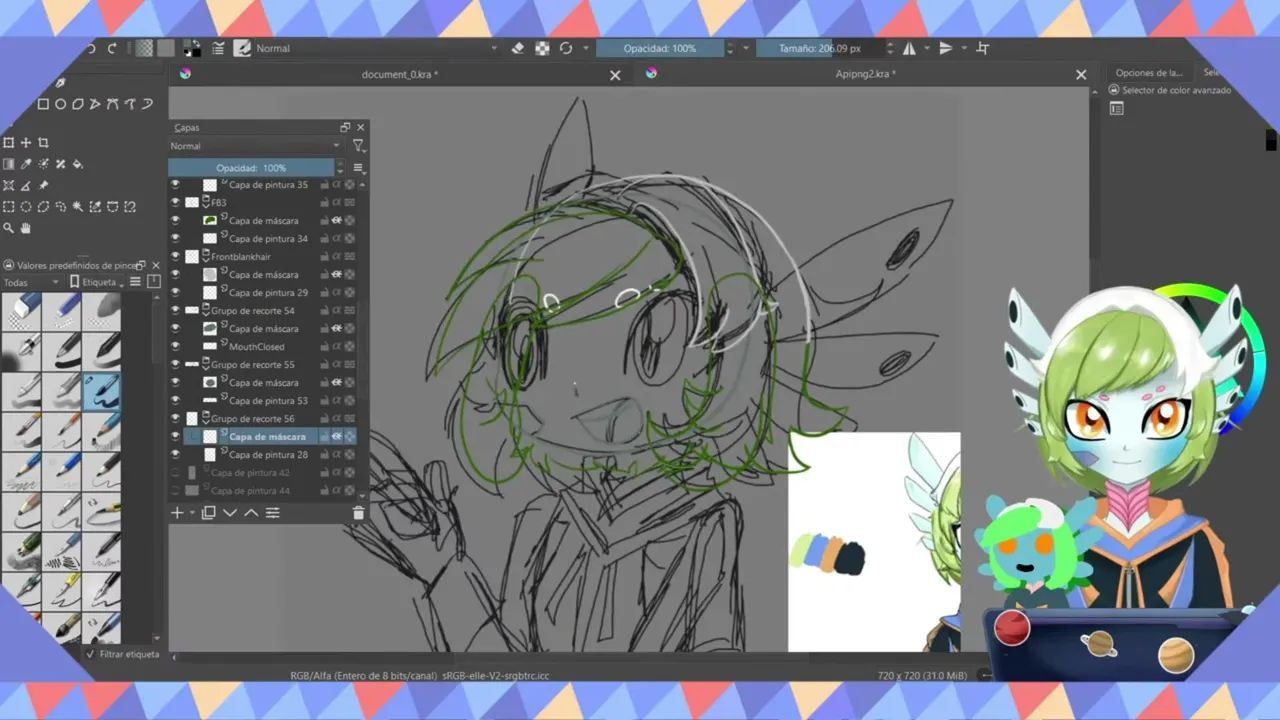Move selected layer up

251,513
